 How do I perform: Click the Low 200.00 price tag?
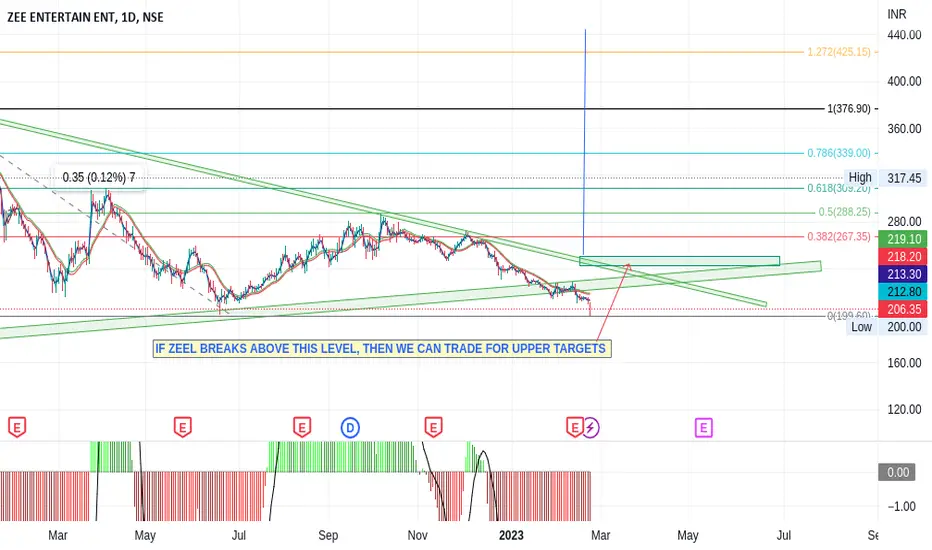[886, 327]
